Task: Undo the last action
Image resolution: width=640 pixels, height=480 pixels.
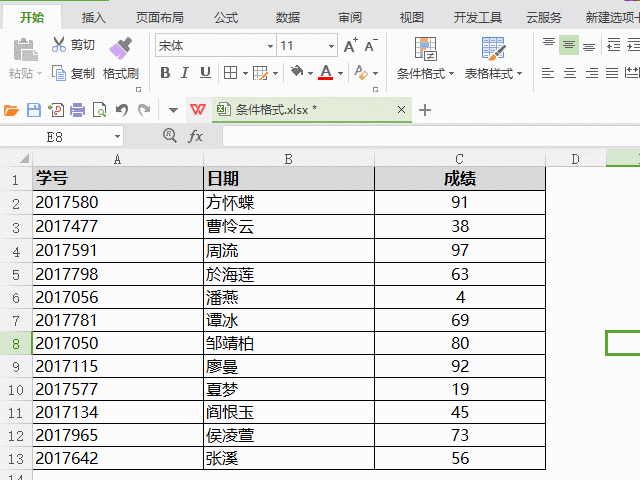Action: (x=122, y=110)
